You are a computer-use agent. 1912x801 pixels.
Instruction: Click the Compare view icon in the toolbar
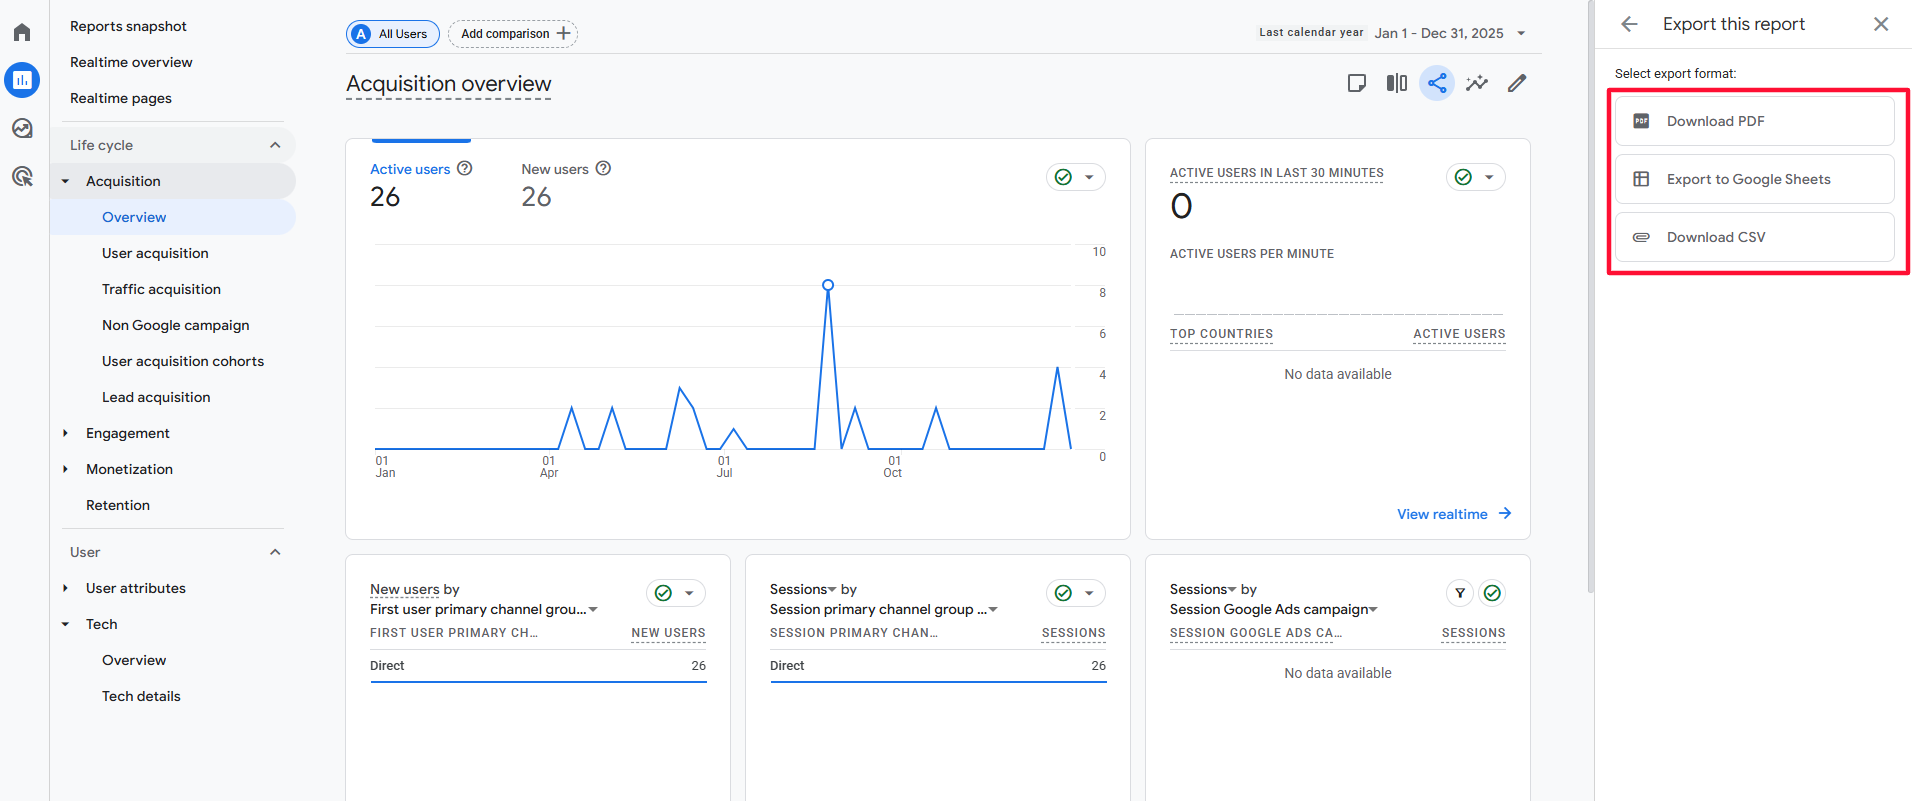pos(1397,83)
